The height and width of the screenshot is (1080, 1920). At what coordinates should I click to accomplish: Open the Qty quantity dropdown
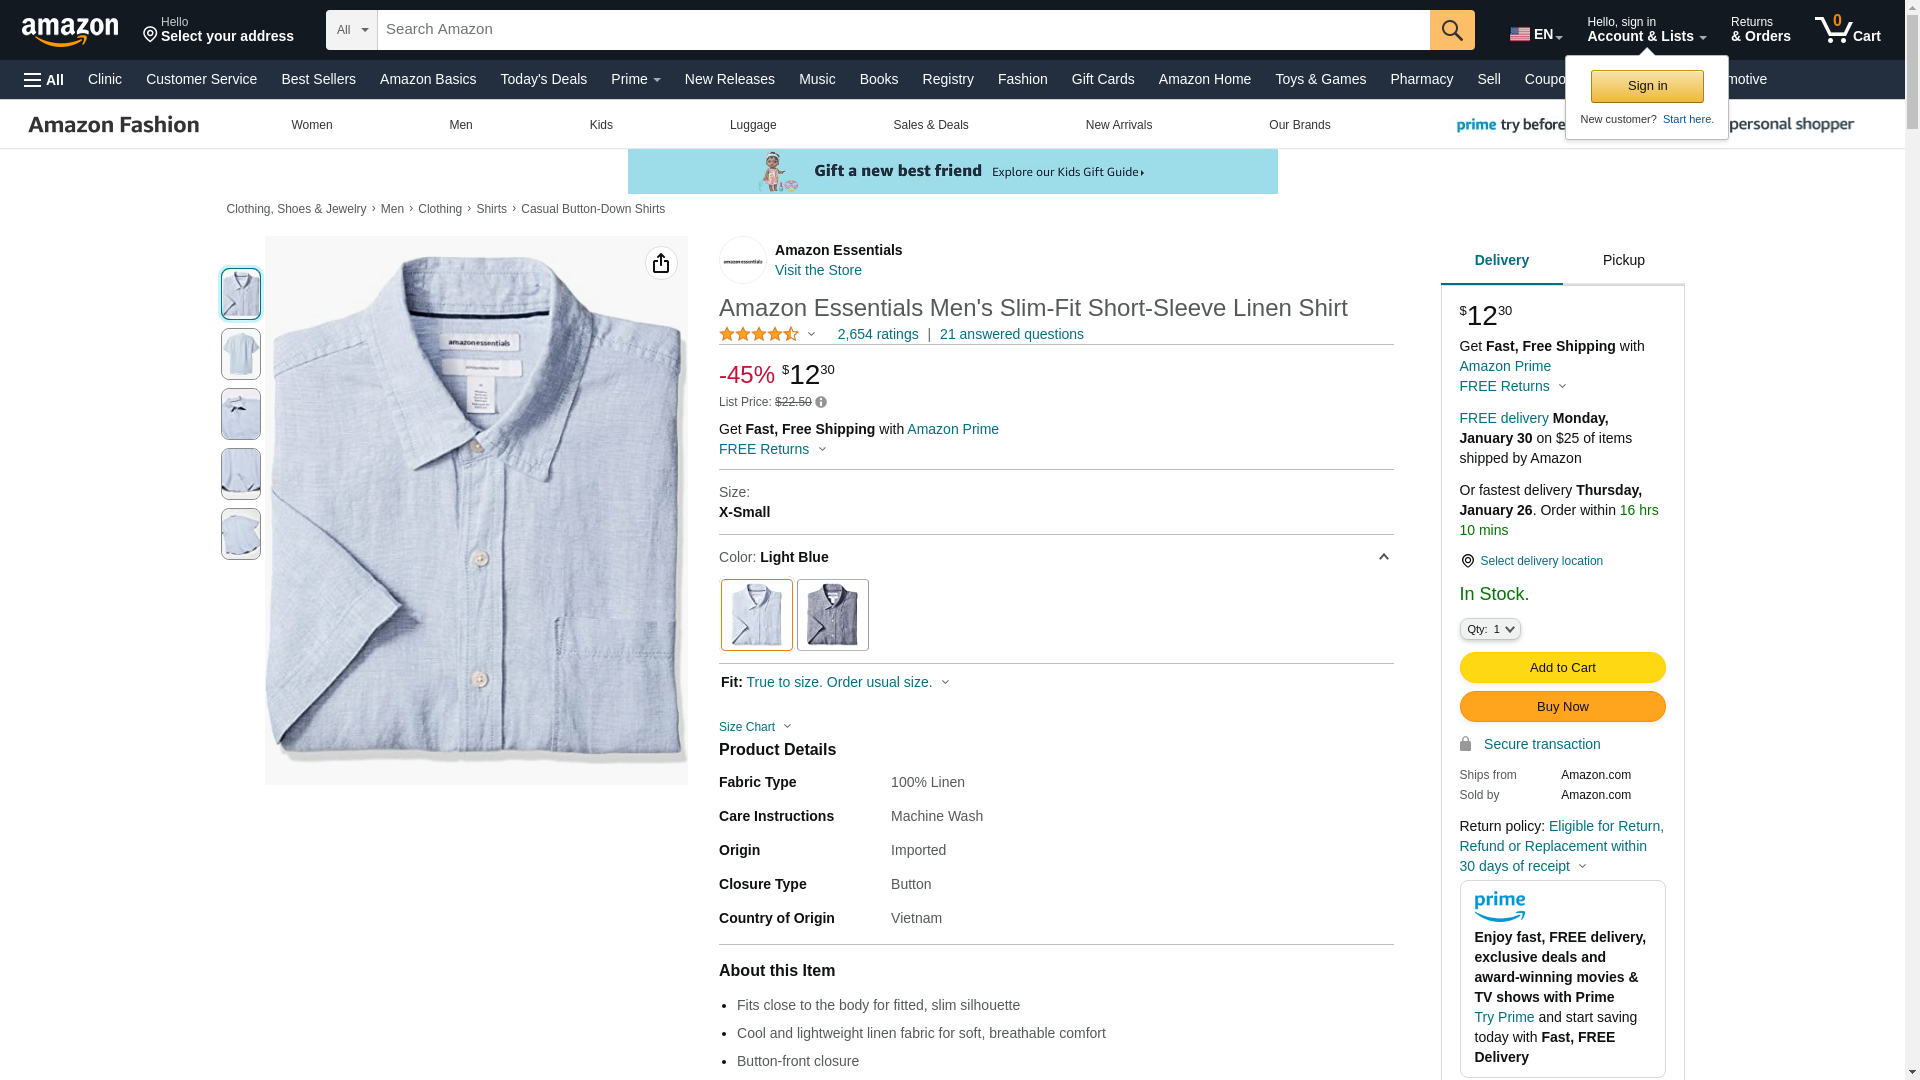[1490, 629]
